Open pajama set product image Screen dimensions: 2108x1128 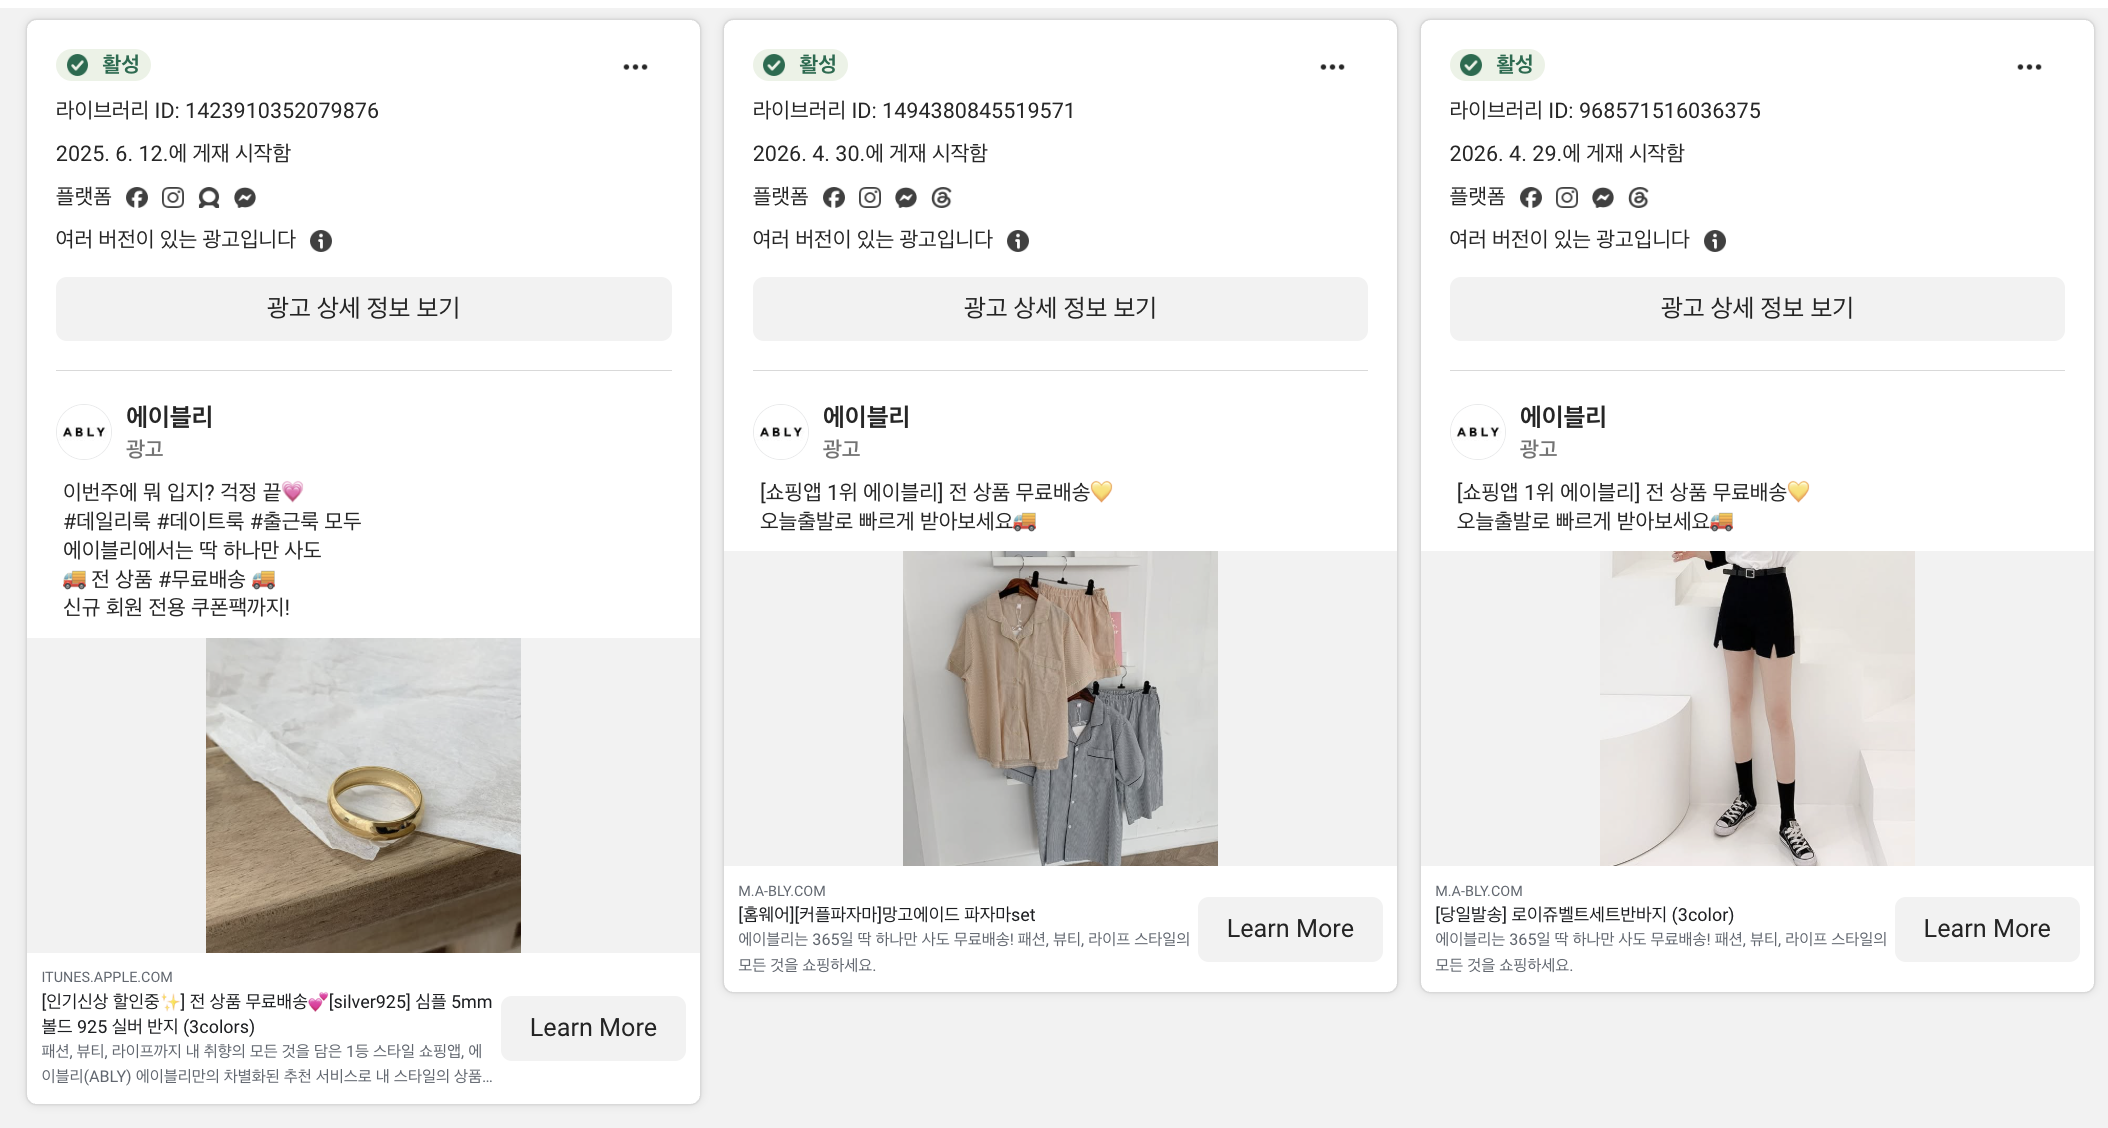pos(1060,708)
